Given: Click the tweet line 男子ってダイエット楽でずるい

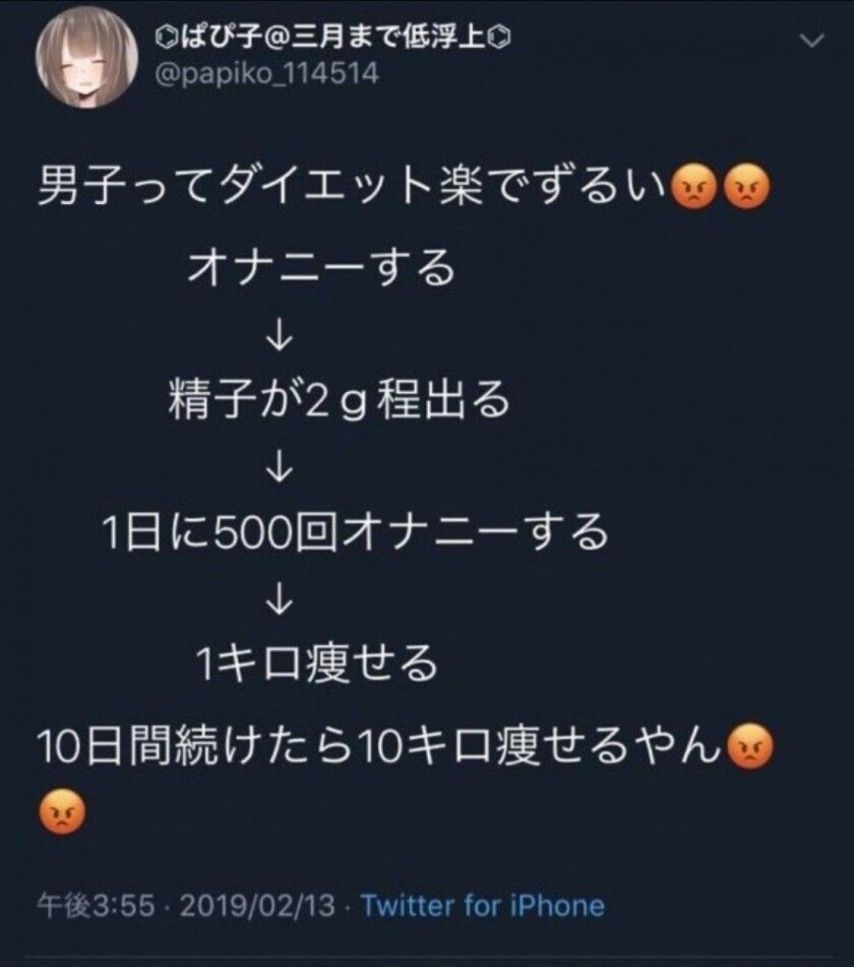Looking at the screenshot, I should click(353, 187).
